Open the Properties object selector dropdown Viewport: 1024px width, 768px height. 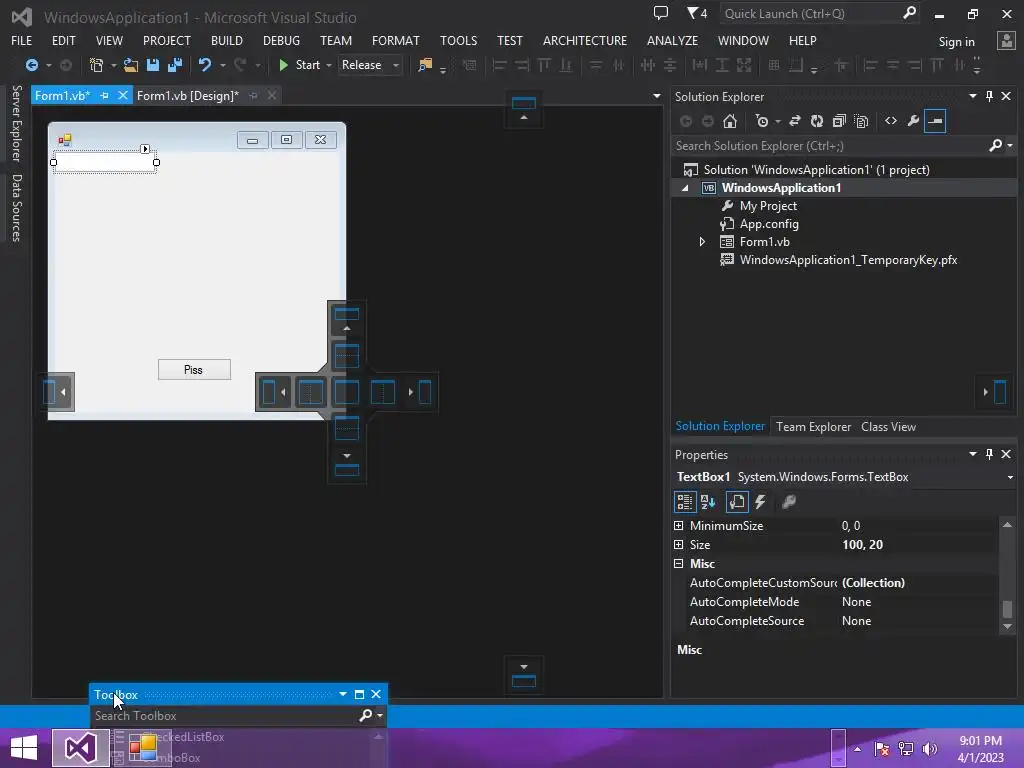[1010, 477]
